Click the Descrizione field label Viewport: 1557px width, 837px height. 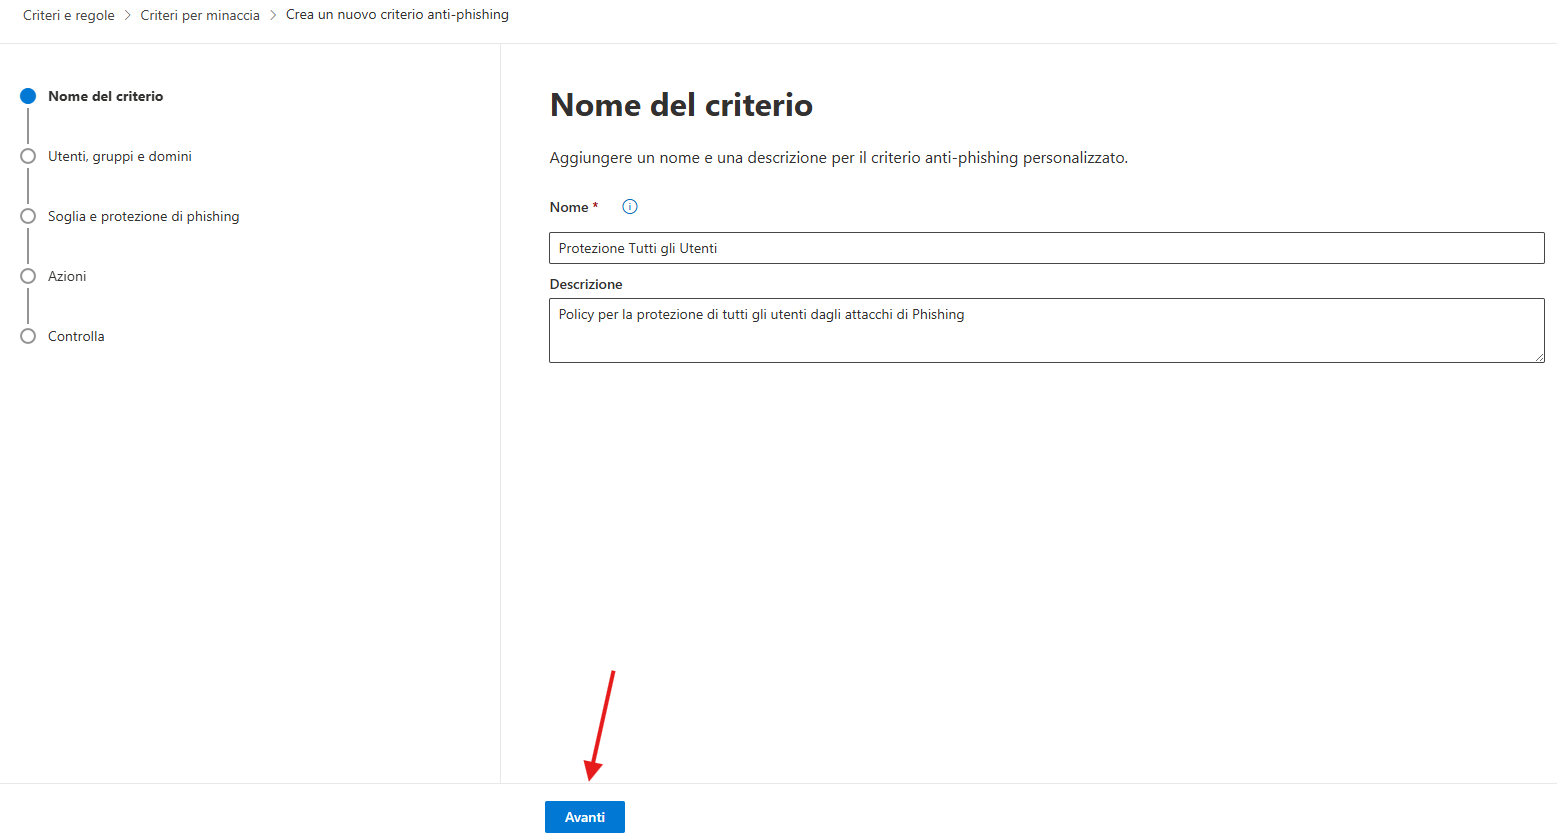[x=586, y=284]
